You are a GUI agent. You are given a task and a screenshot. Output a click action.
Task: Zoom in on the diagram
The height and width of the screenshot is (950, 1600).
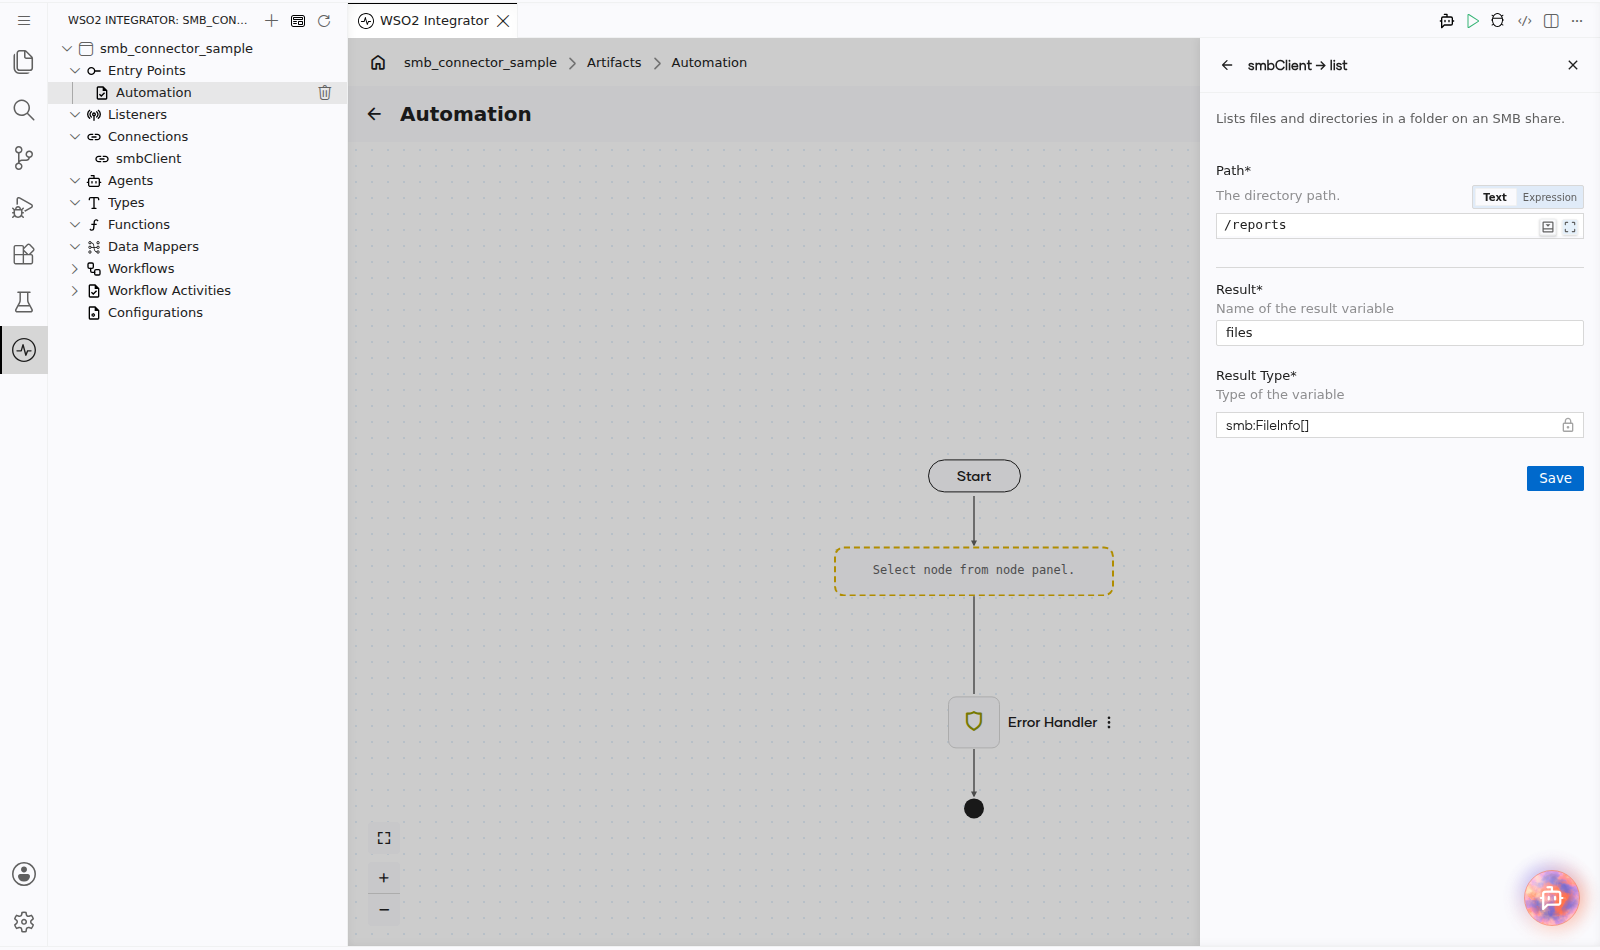(x=384, y=878)
